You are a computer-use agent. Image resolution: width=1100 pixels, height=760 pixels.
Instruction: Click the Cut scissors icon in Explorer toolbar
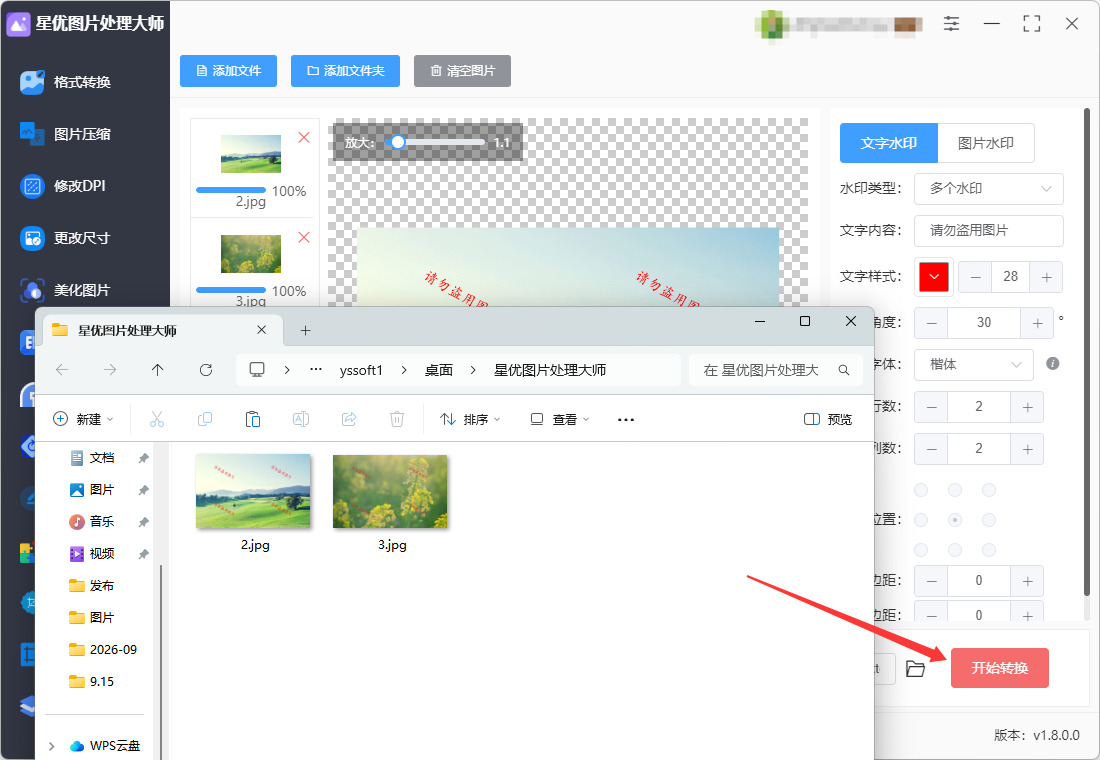point(156,420)
